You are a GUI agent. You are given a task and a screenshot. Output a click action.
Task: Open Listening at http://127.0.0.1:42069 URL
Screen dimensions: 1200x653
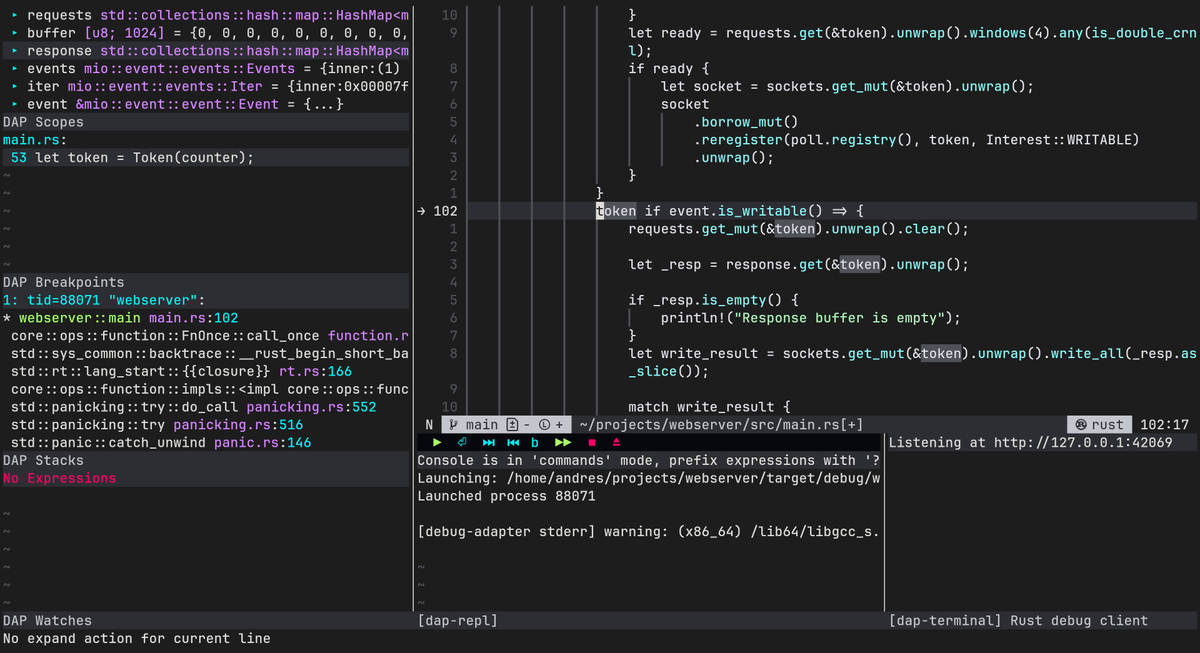pos(1030,442)
